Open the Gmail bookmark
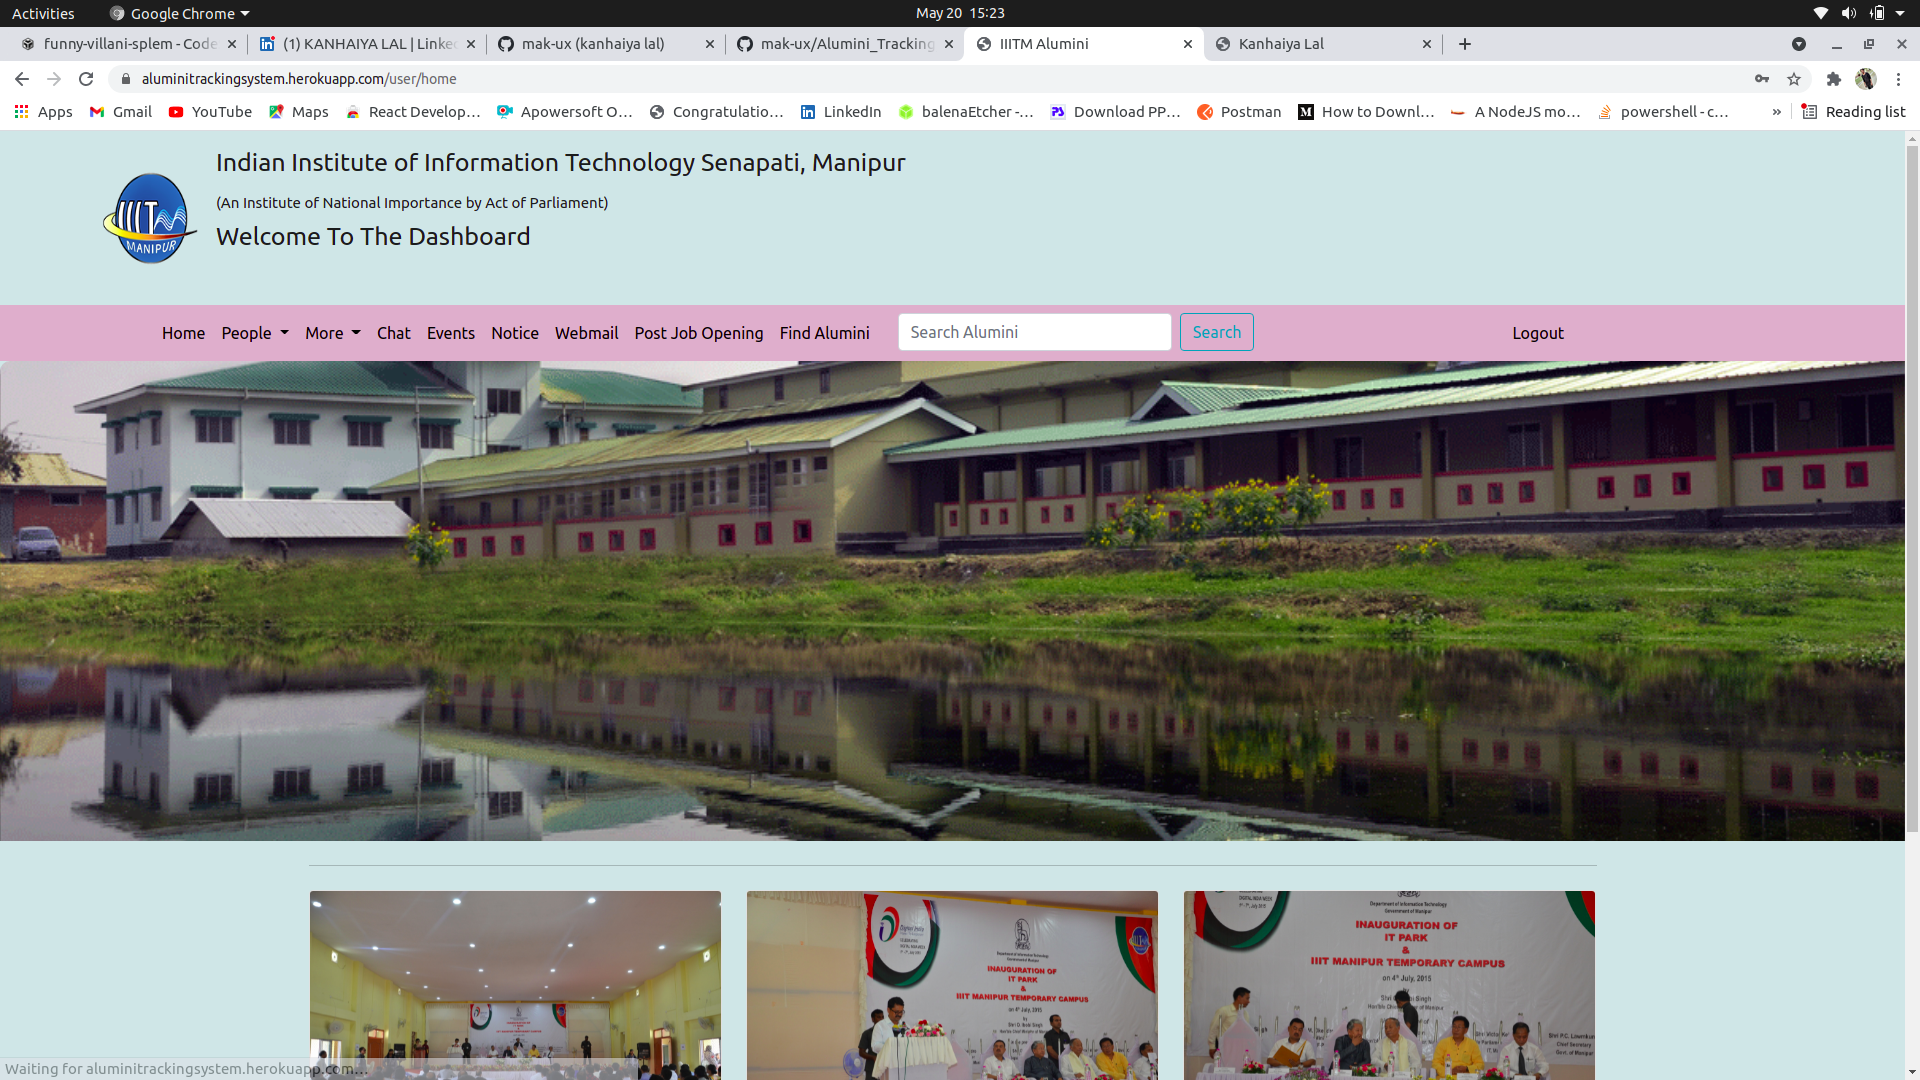 (121, 112)
